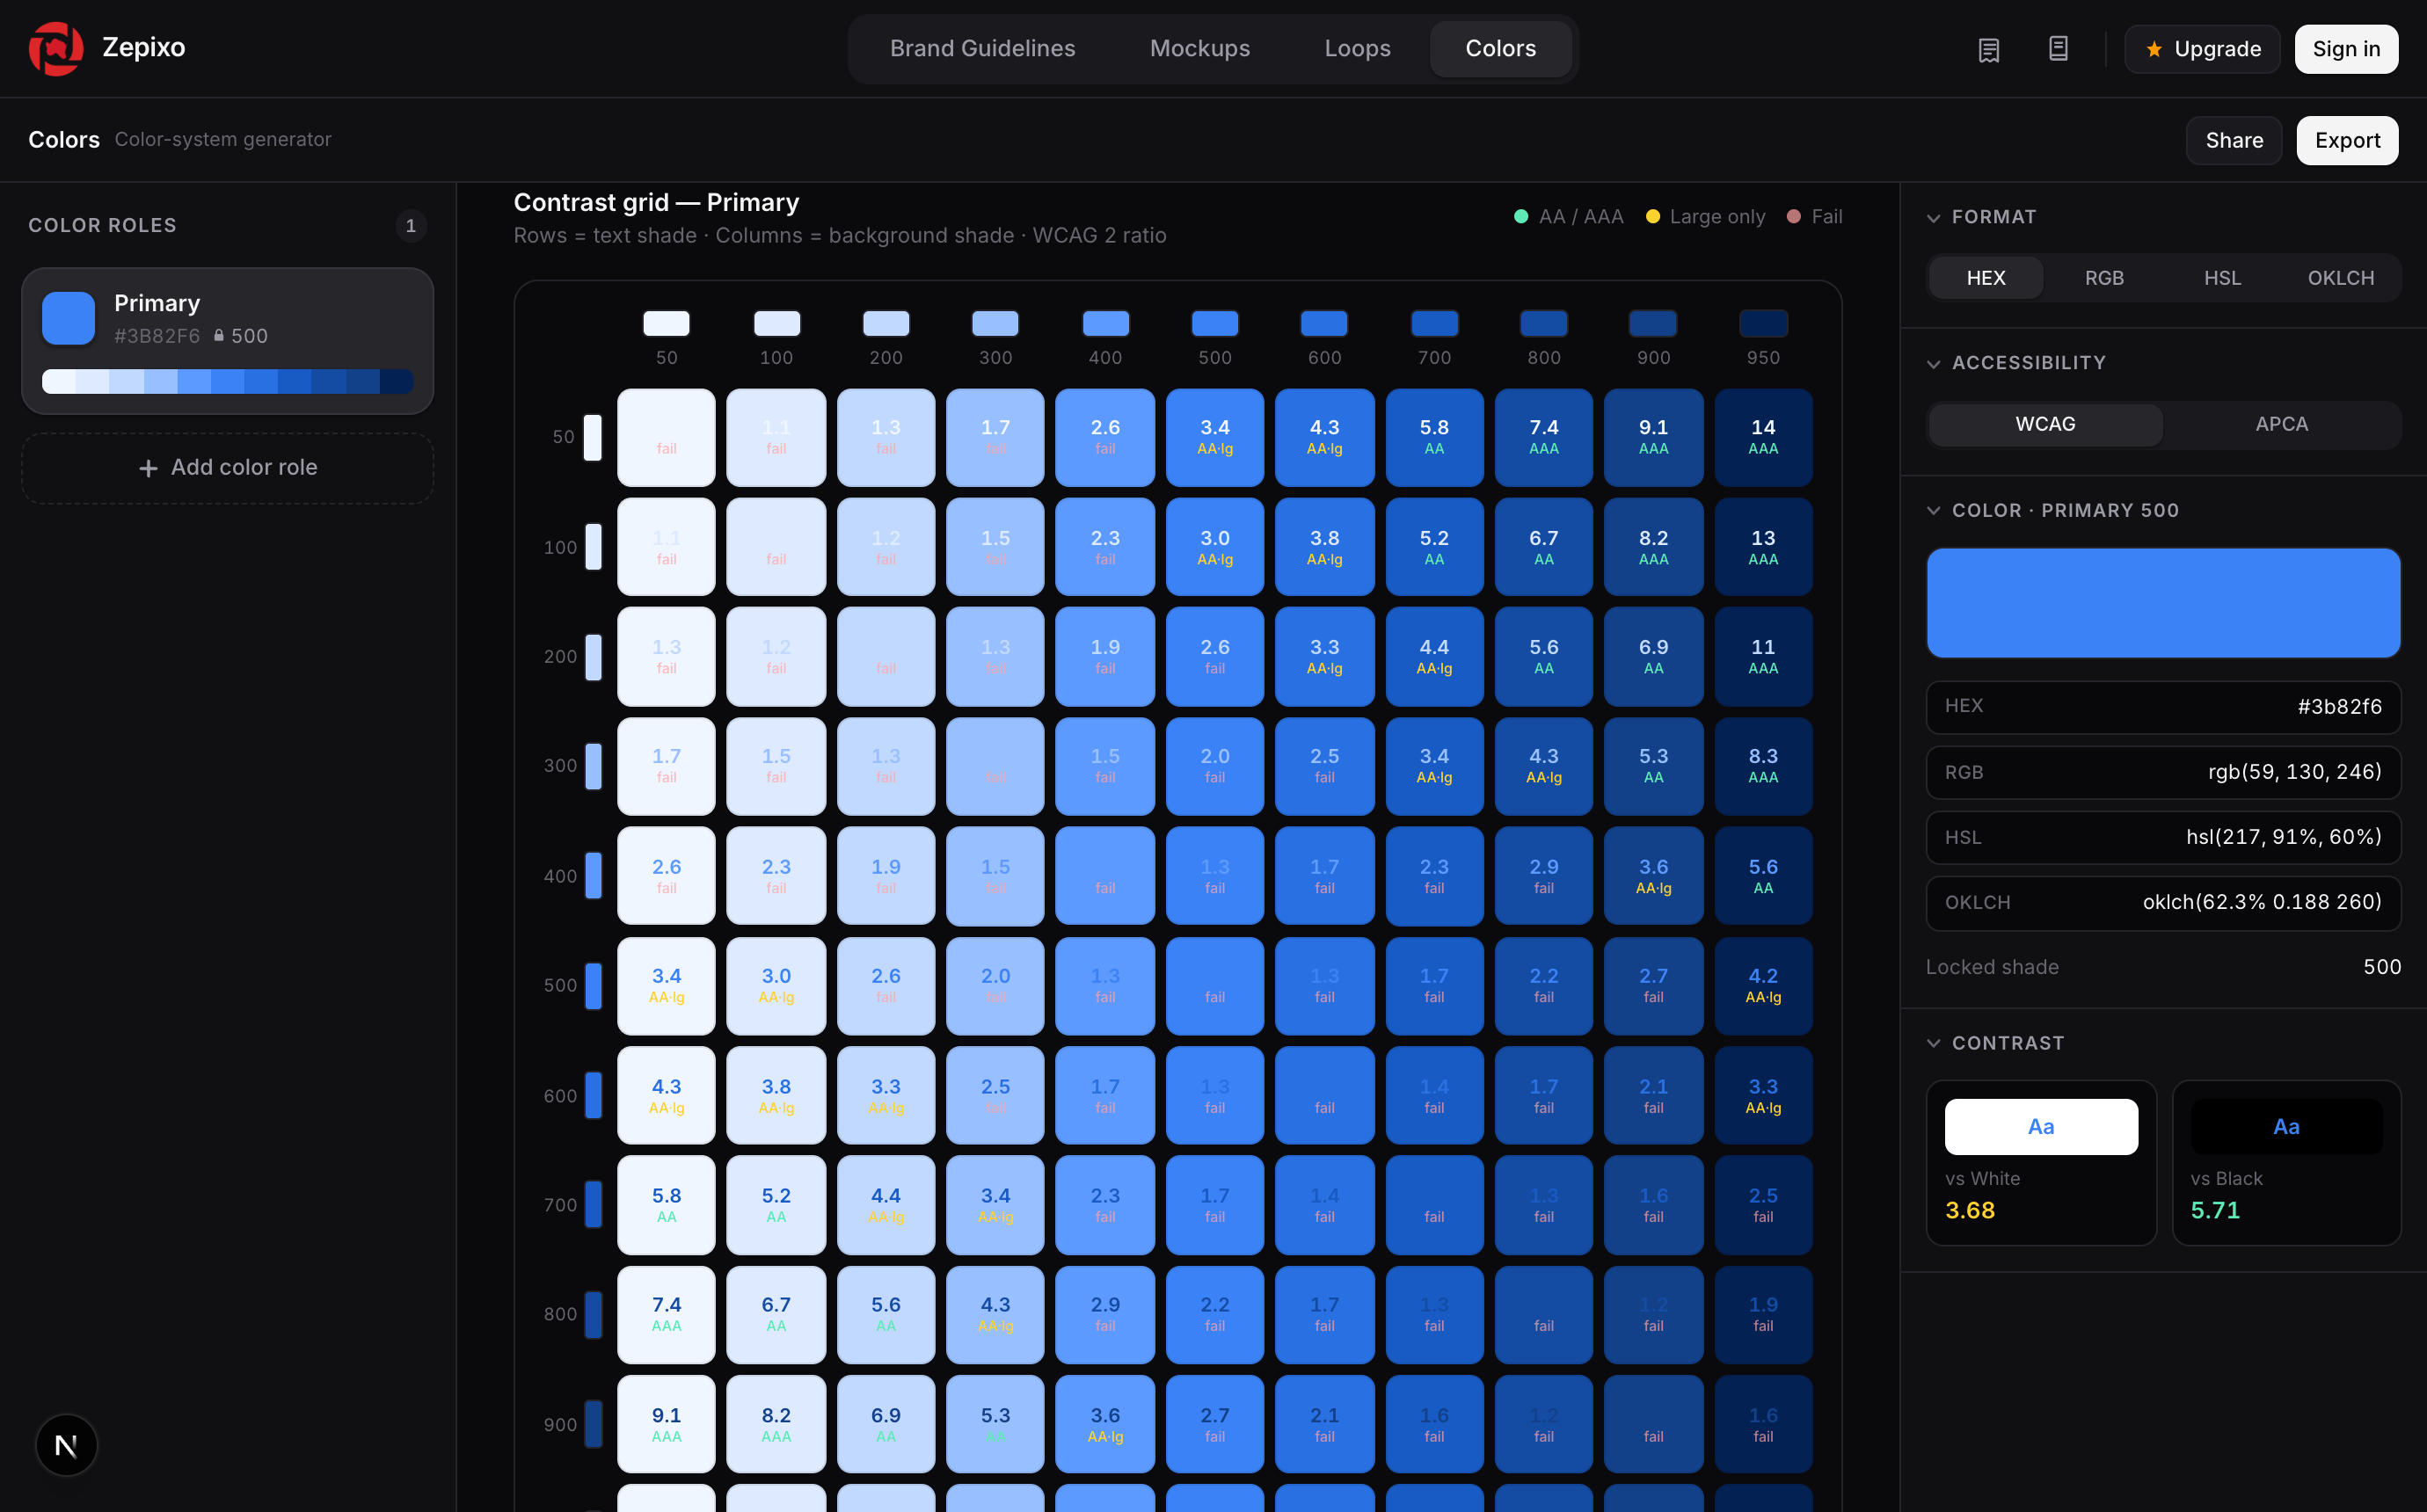This screenshot has height=1512, width=2427.
Task: Click the row 500 text shade swatch
Action: click(593, 986)
